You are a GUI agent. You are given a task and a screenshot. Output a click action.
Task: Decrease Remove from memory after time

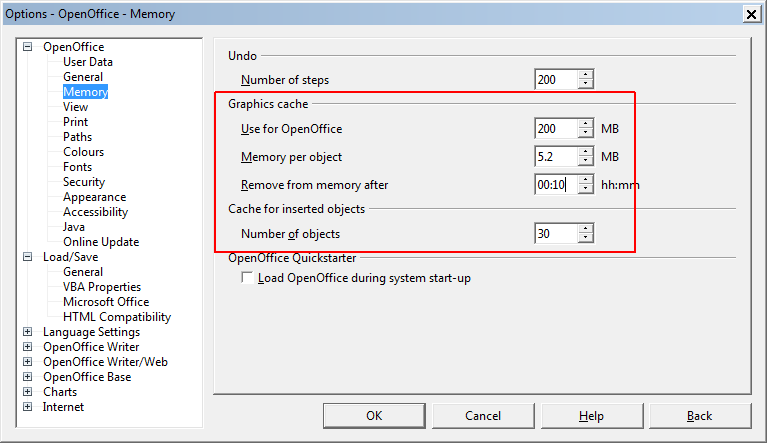pyautogui.click(x=585, y=189)
